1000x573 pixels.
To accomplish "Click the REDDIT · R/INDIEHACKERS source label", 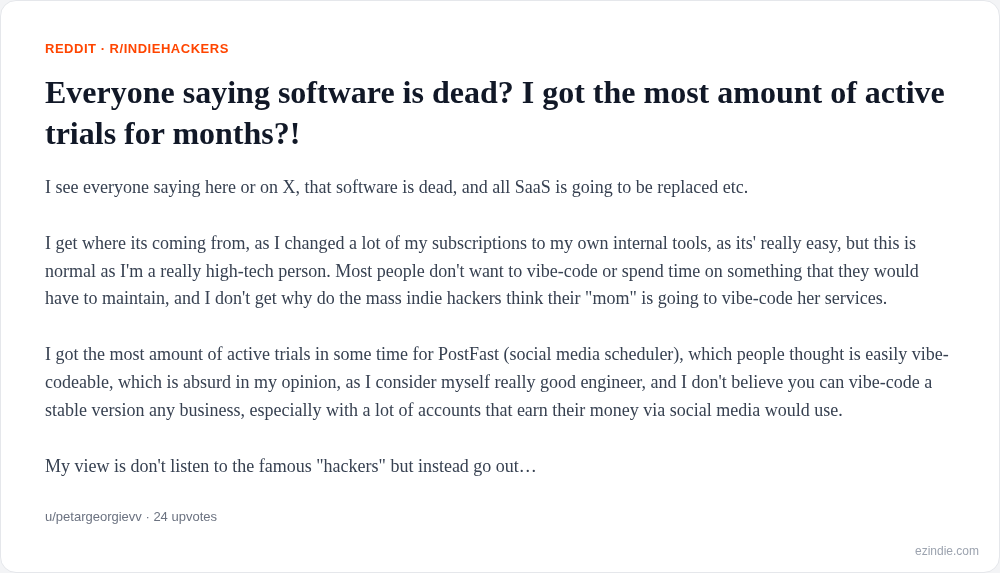I will click(136, 48).
